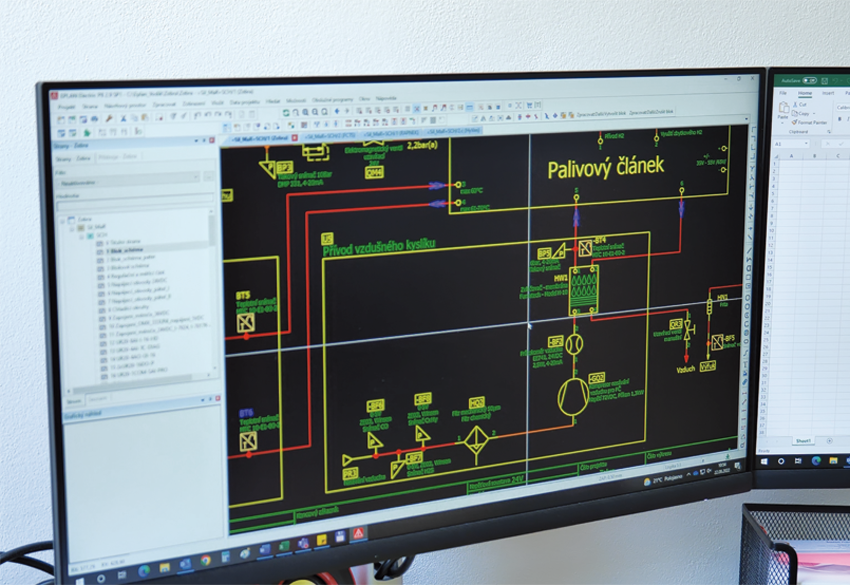
Task: Click the Start button on the Excel monitor taskbar
Action: 764,461
